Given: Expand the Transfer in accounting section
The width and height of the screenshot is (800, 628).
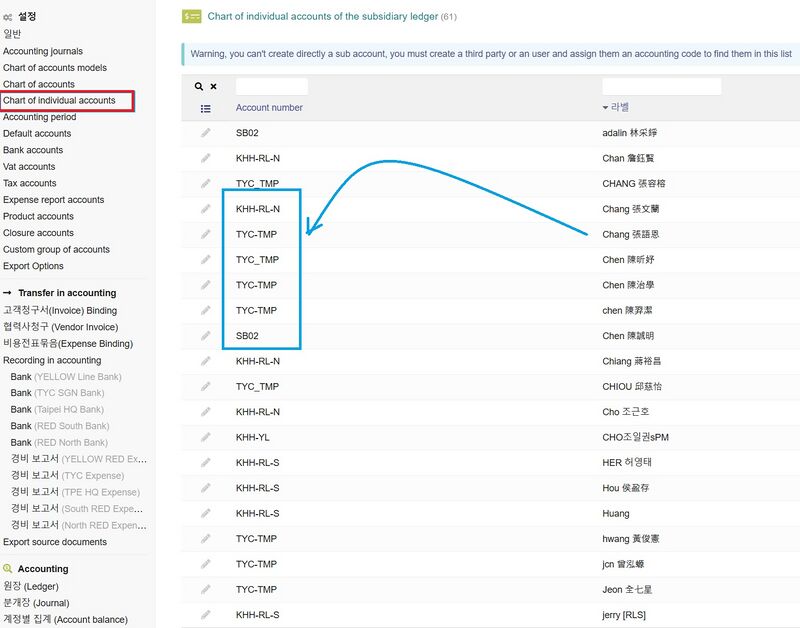Looking at the screenshot, I should click(66, 293).
